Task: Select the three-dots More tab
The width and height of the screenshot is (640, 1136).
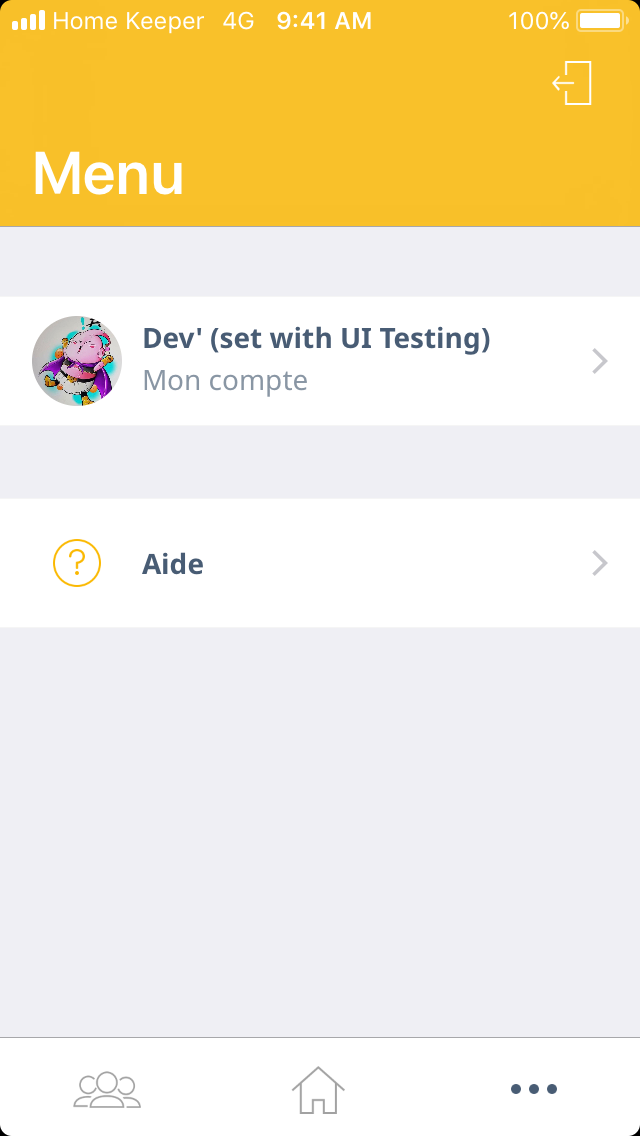Action: pos(533,1088)
